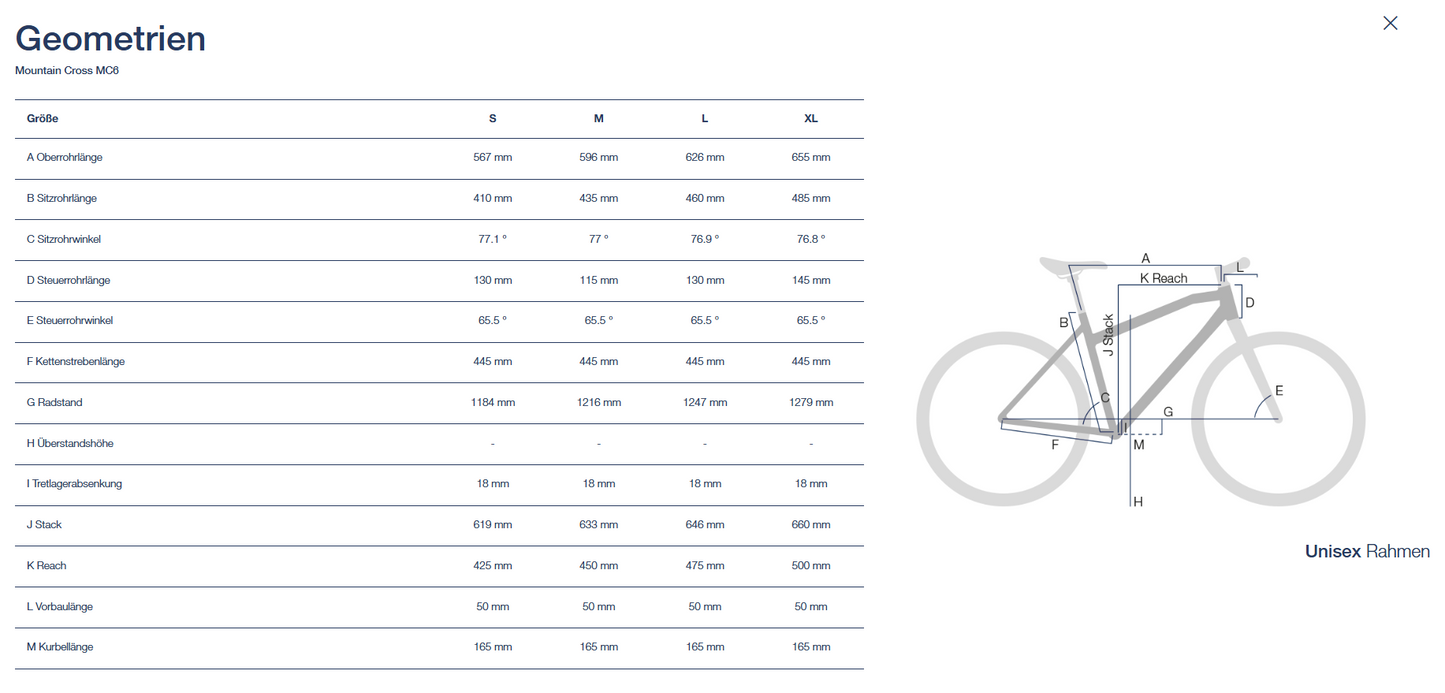Viewport: 1445px width, 693px height.
Task: Click the 'Unisex Rahmen' caption
Action: point(1367,551)
